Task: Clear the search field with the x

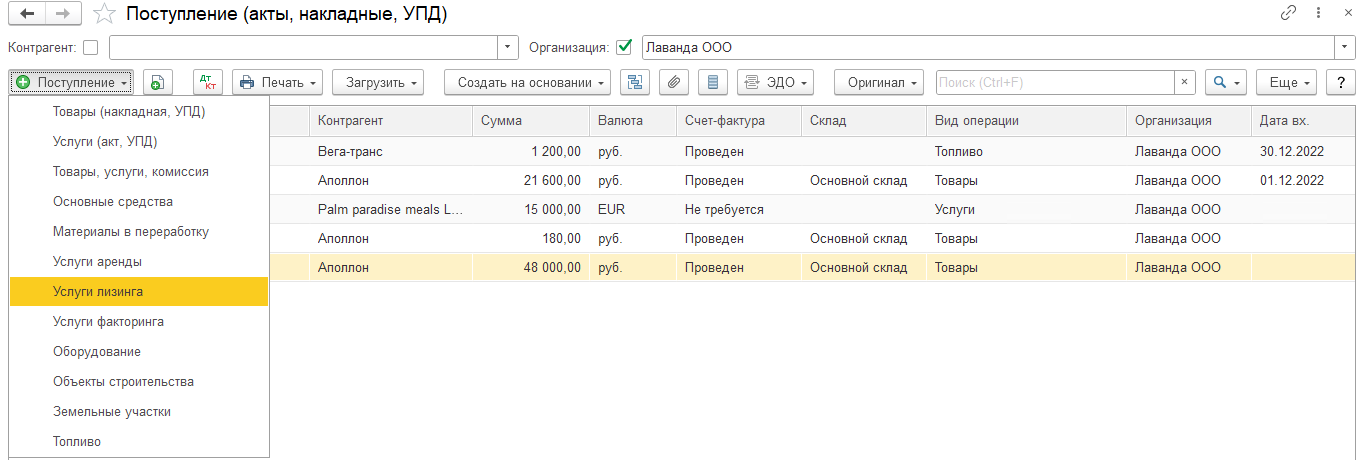Action: (1184, 82)
